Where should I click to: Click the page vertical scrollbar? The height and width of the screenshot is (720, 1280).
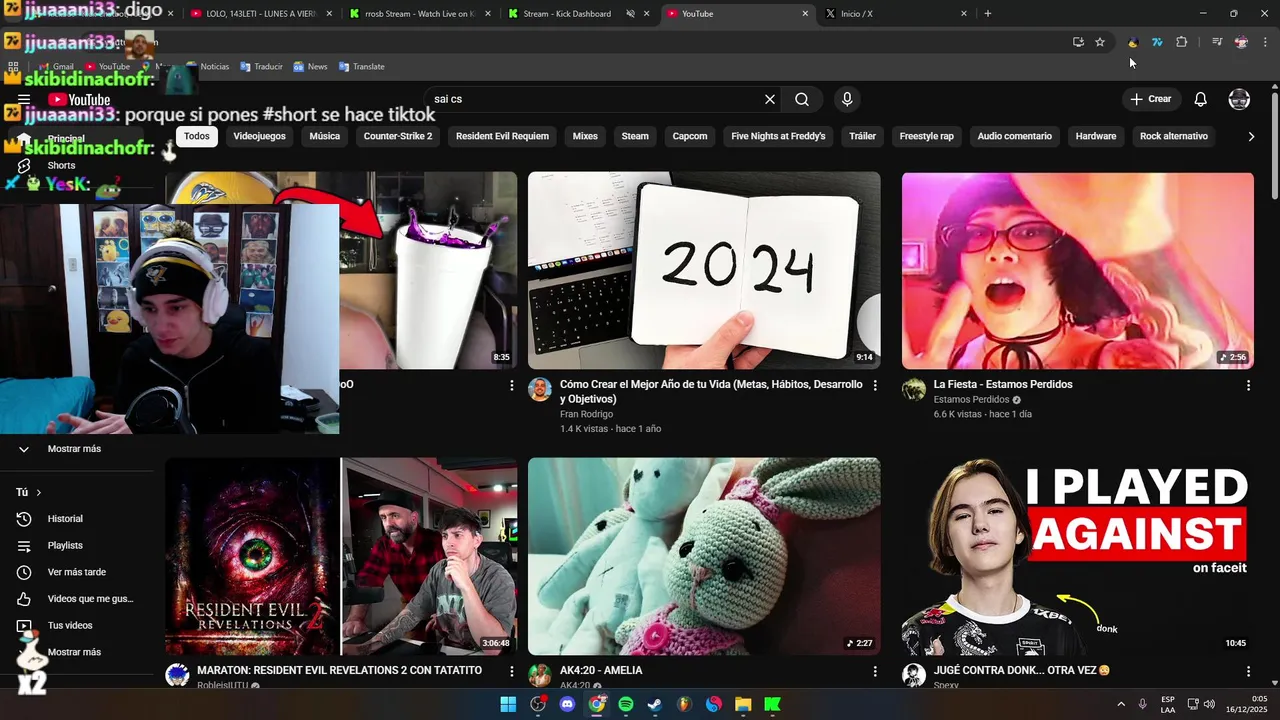coord(1274,145)
